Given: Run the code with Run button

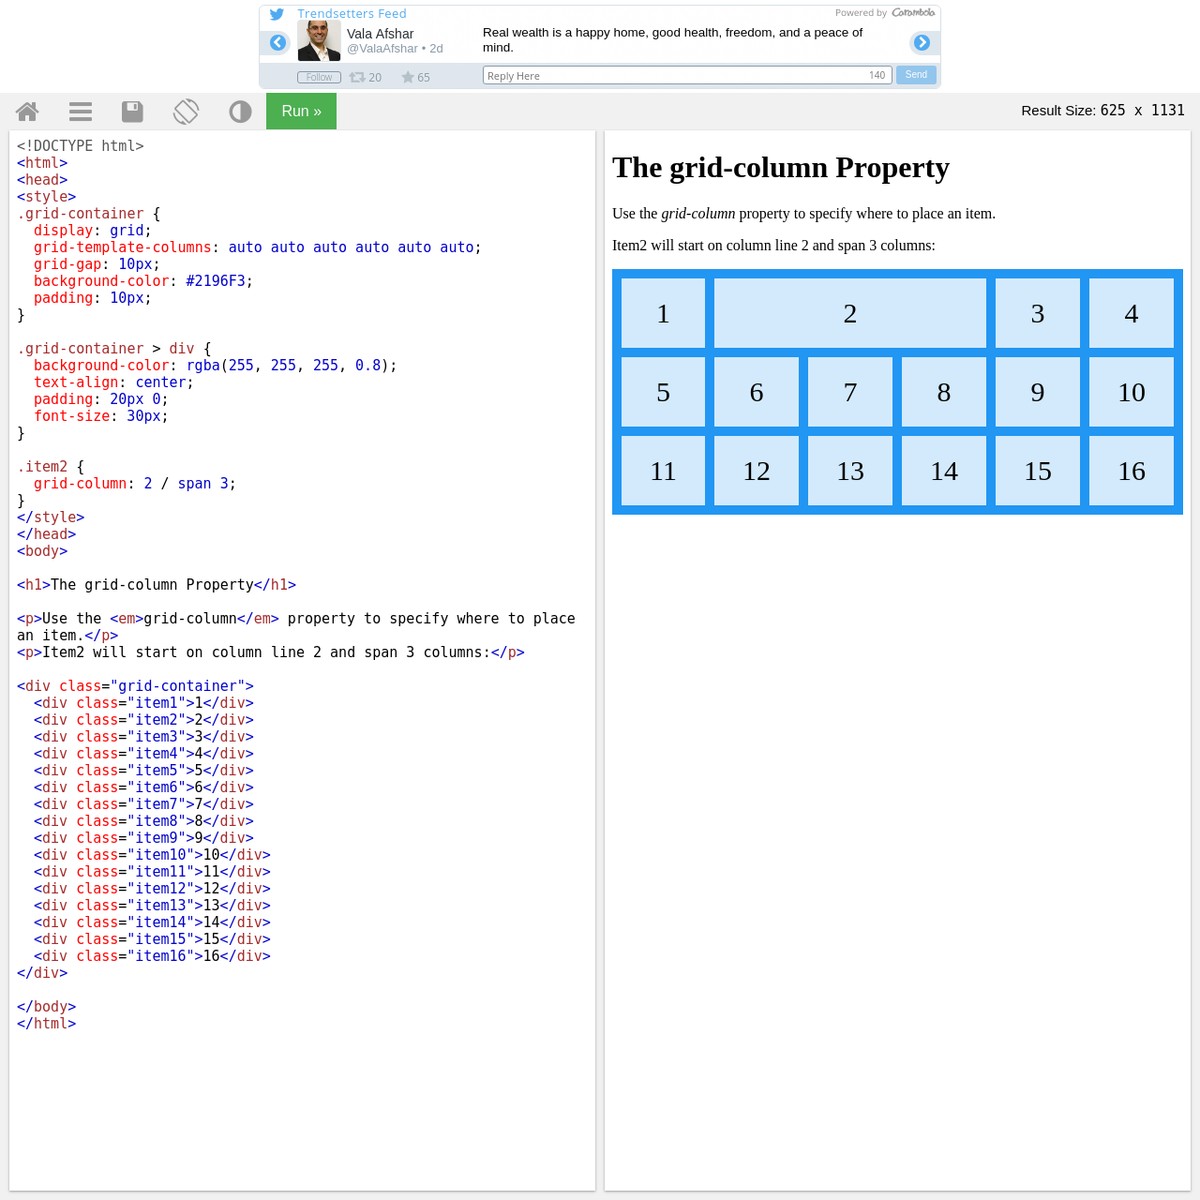Looking at the screenshot, I should tap(301, 111).
